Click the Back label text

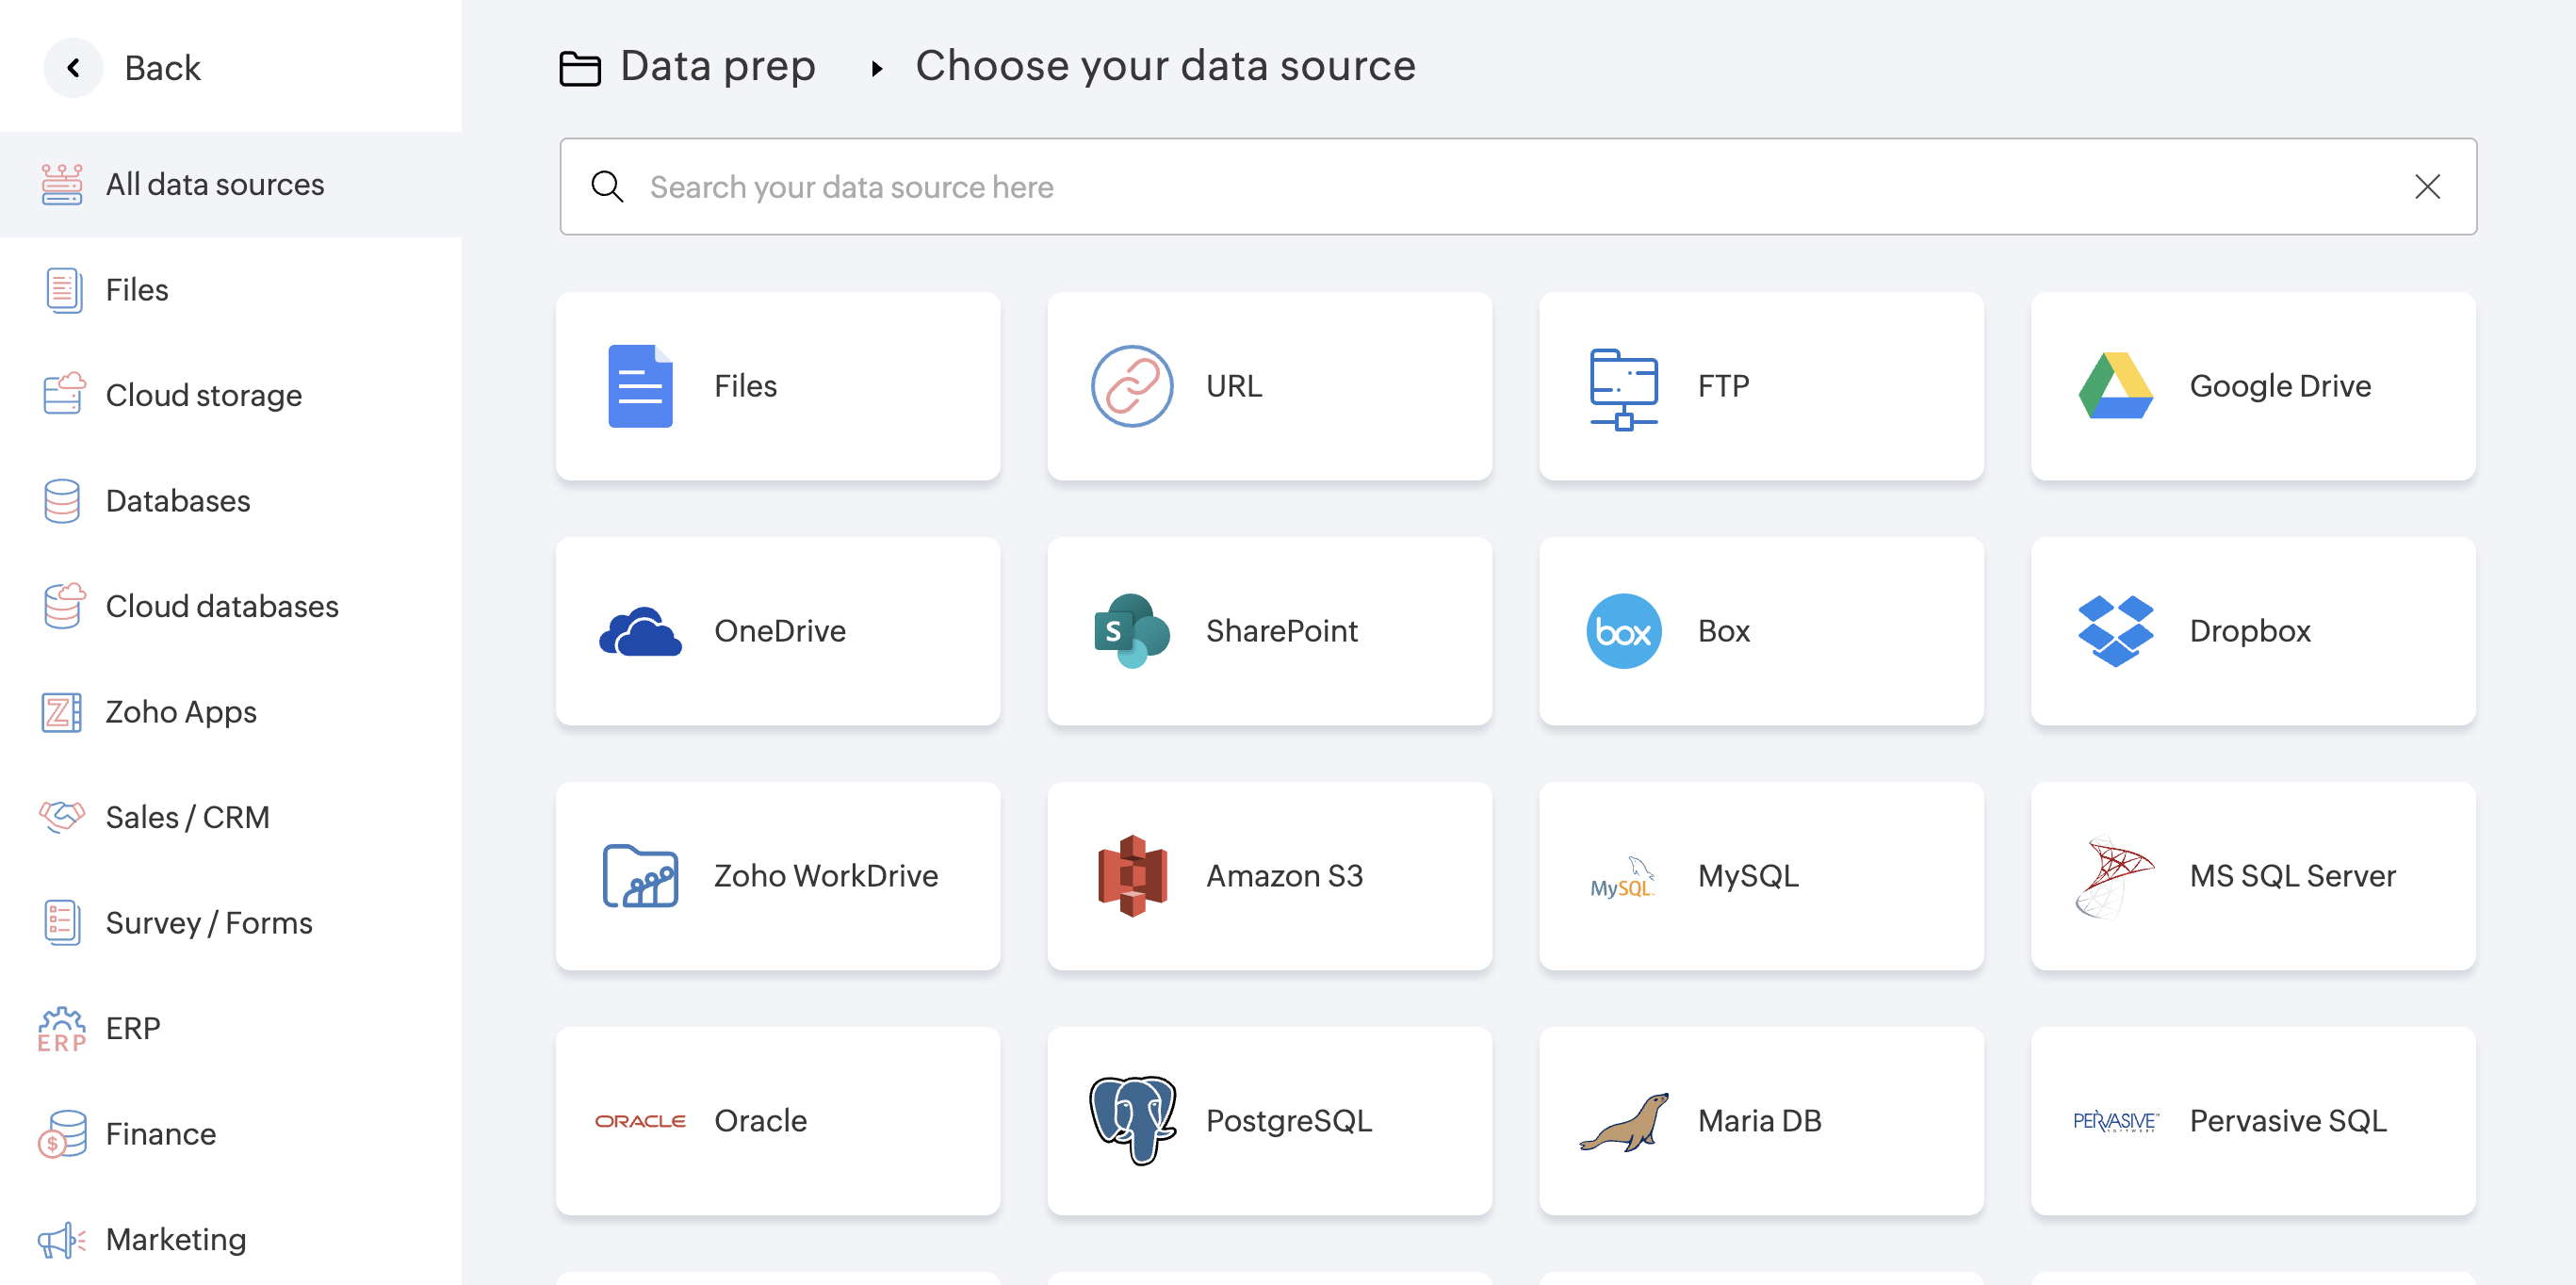click(x=162, y=68)
